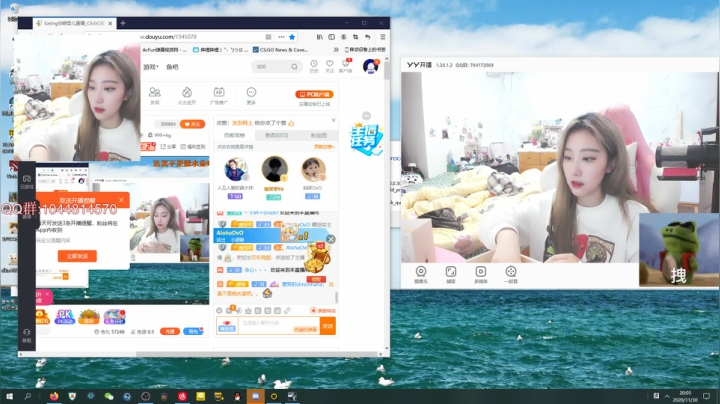This screenshot has height=404, width=720.
Task: Open the Yuba nav item
Action: pyautogui.click(x=172, y=67)
